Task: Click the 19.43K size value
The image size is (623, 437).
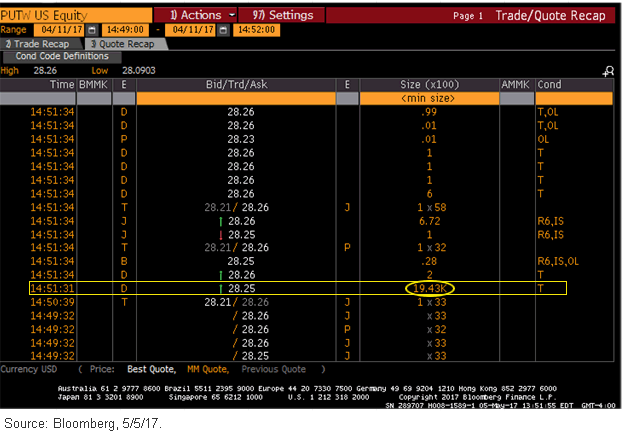Action: pyautogui.click(x=430, y=288)
